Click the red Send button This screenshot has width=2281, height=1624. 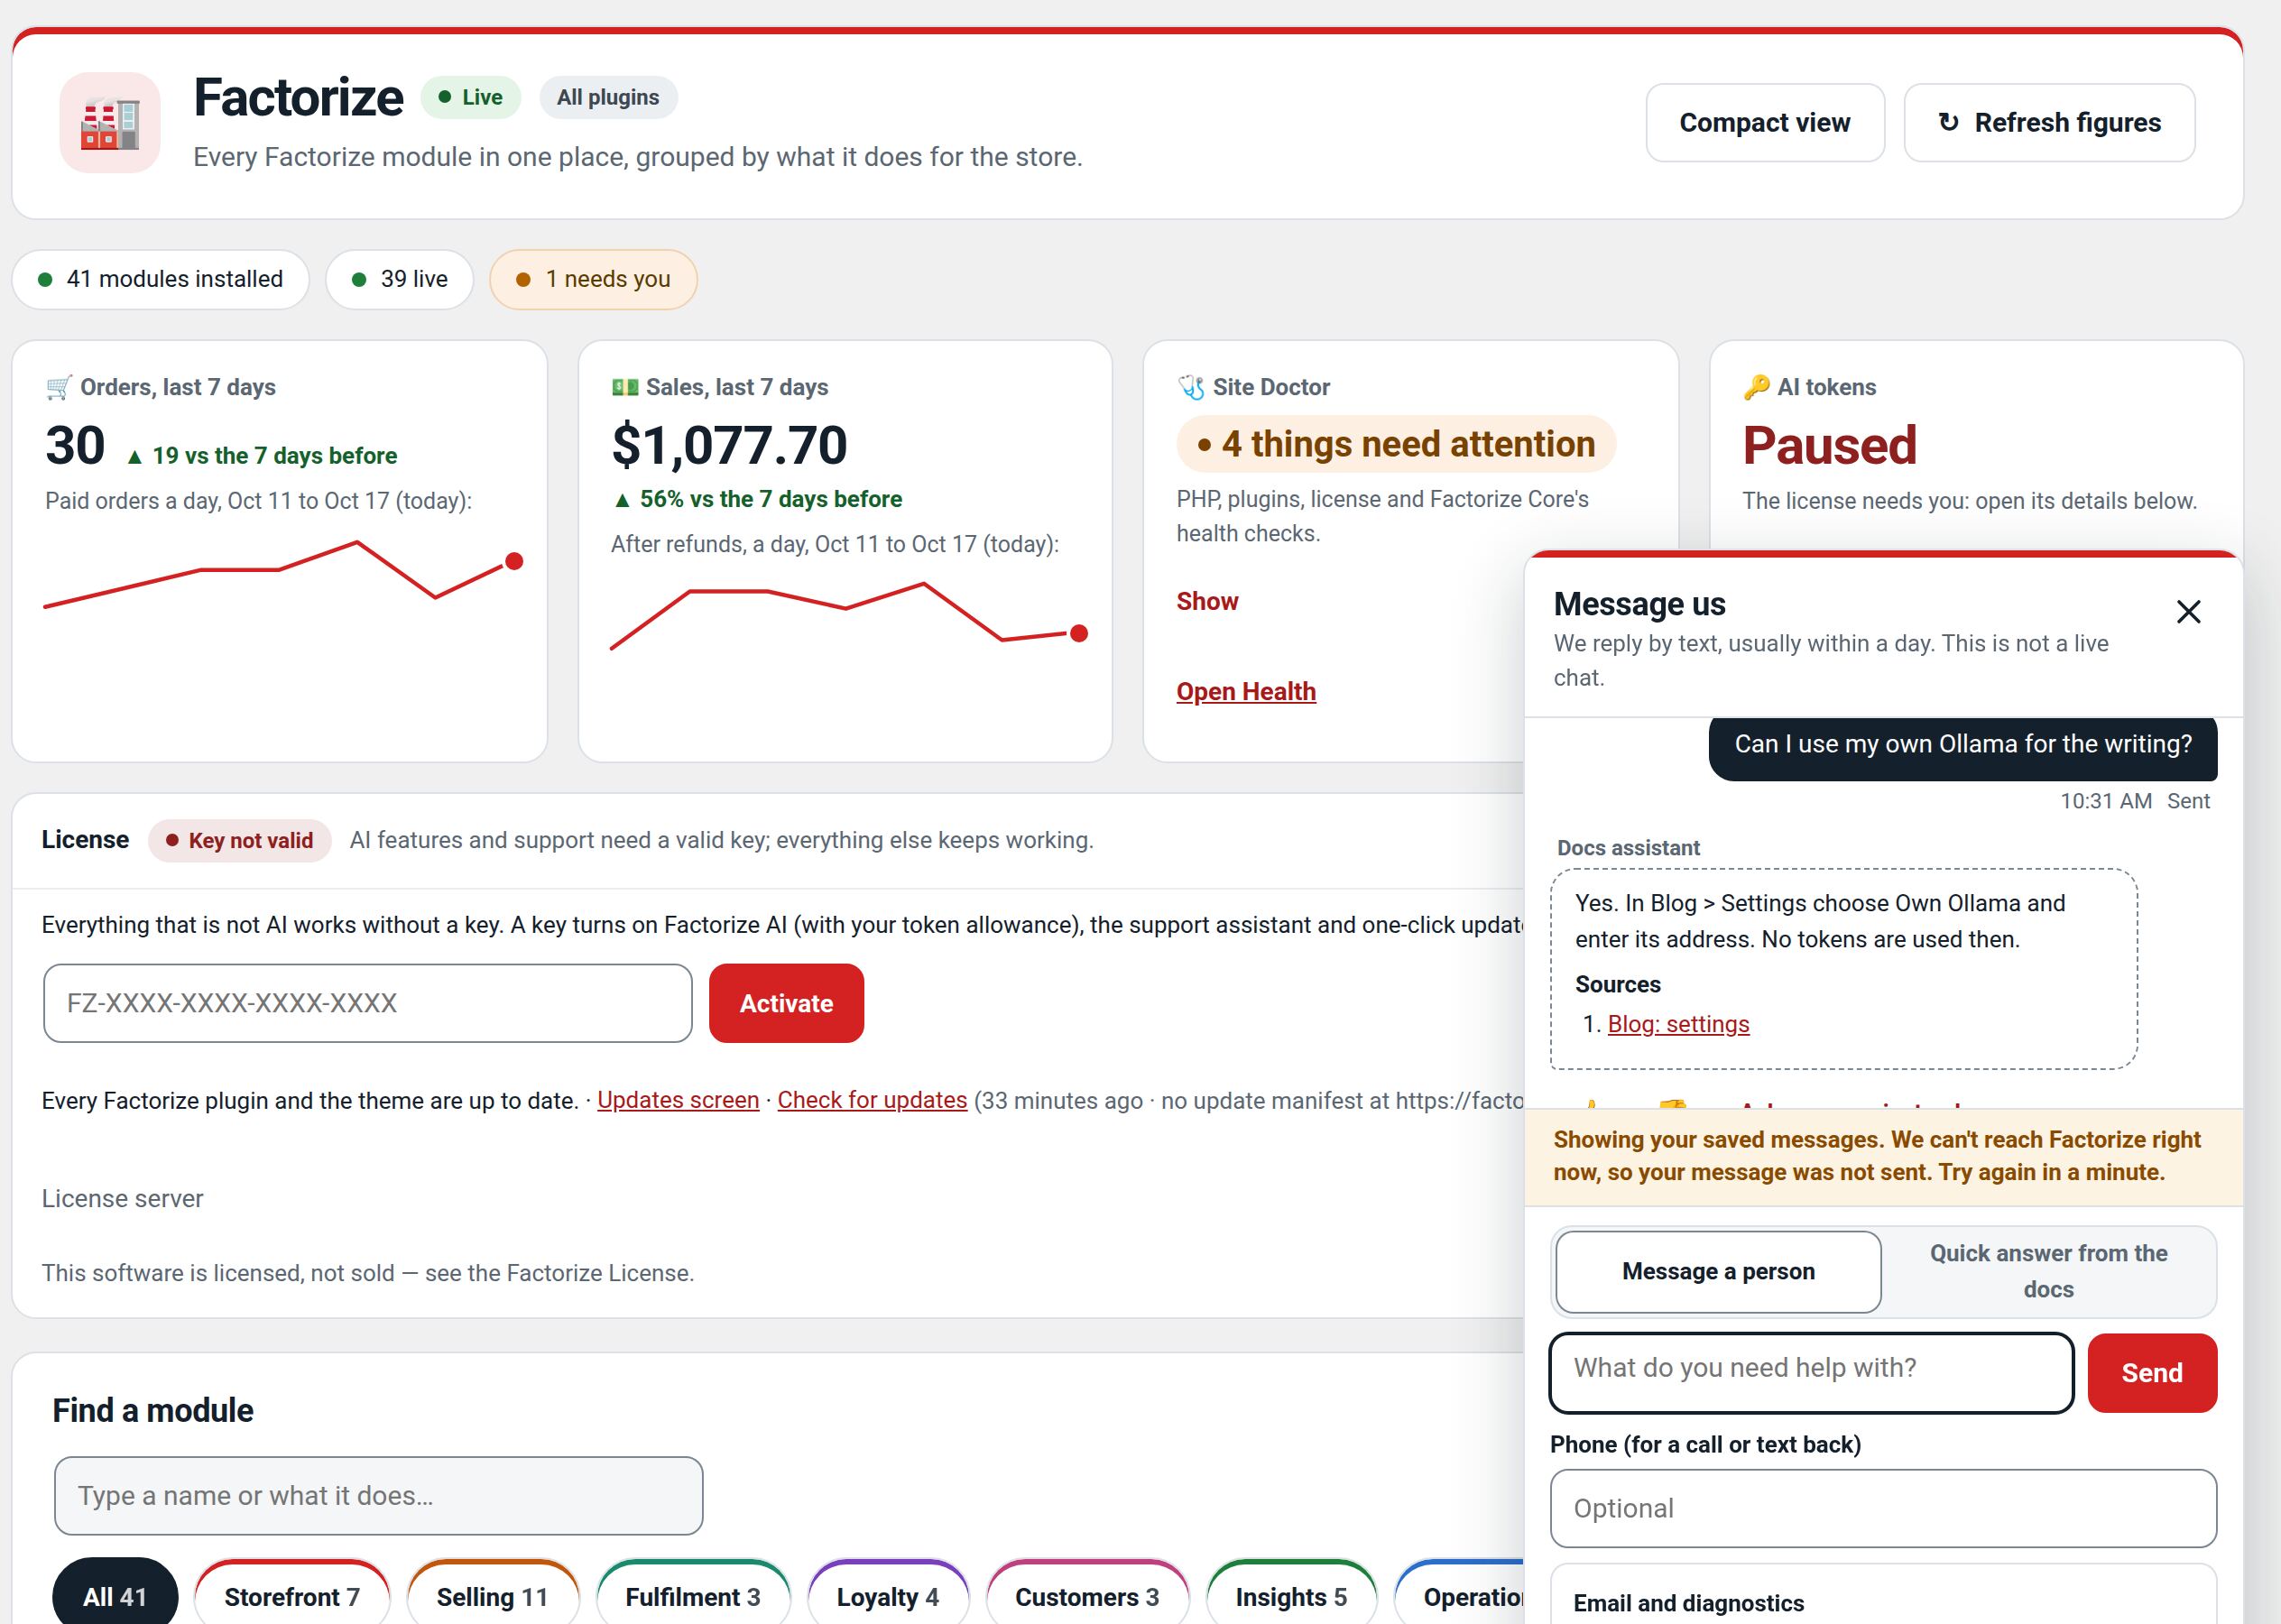tap(2152, 1372)
